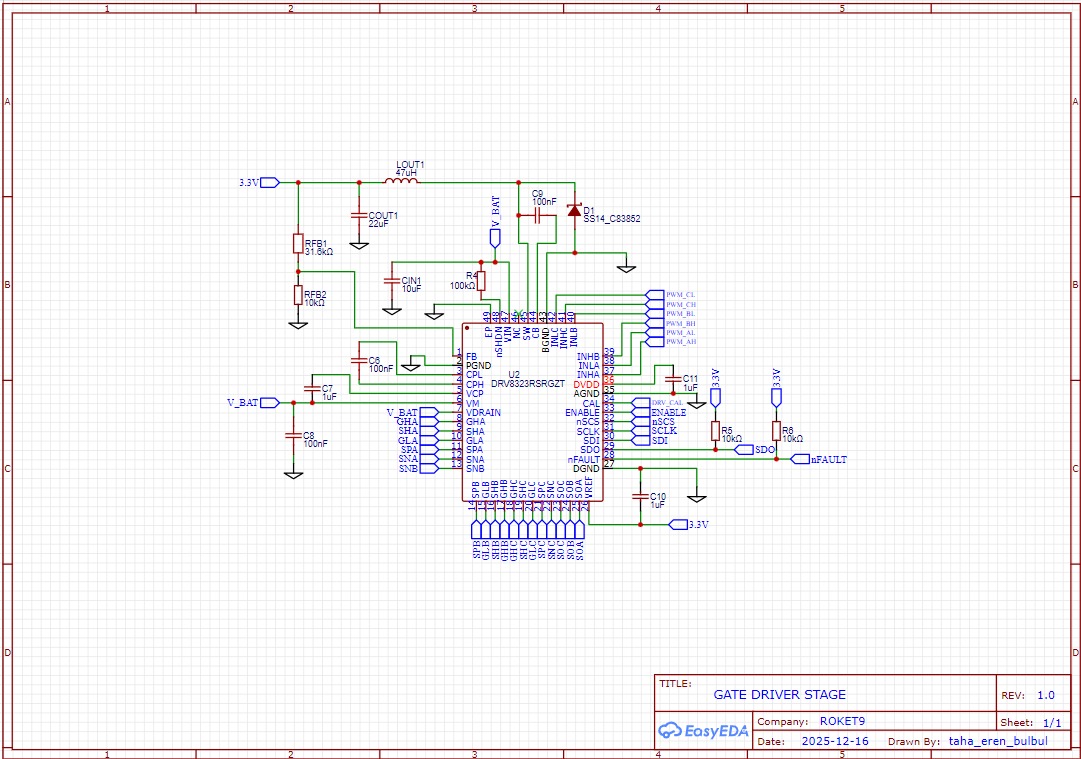Pick the RFB1 31.6kΩ resistor symbol
The width and height of the screenshot is (1081, 759).
(x=298, y=244)
